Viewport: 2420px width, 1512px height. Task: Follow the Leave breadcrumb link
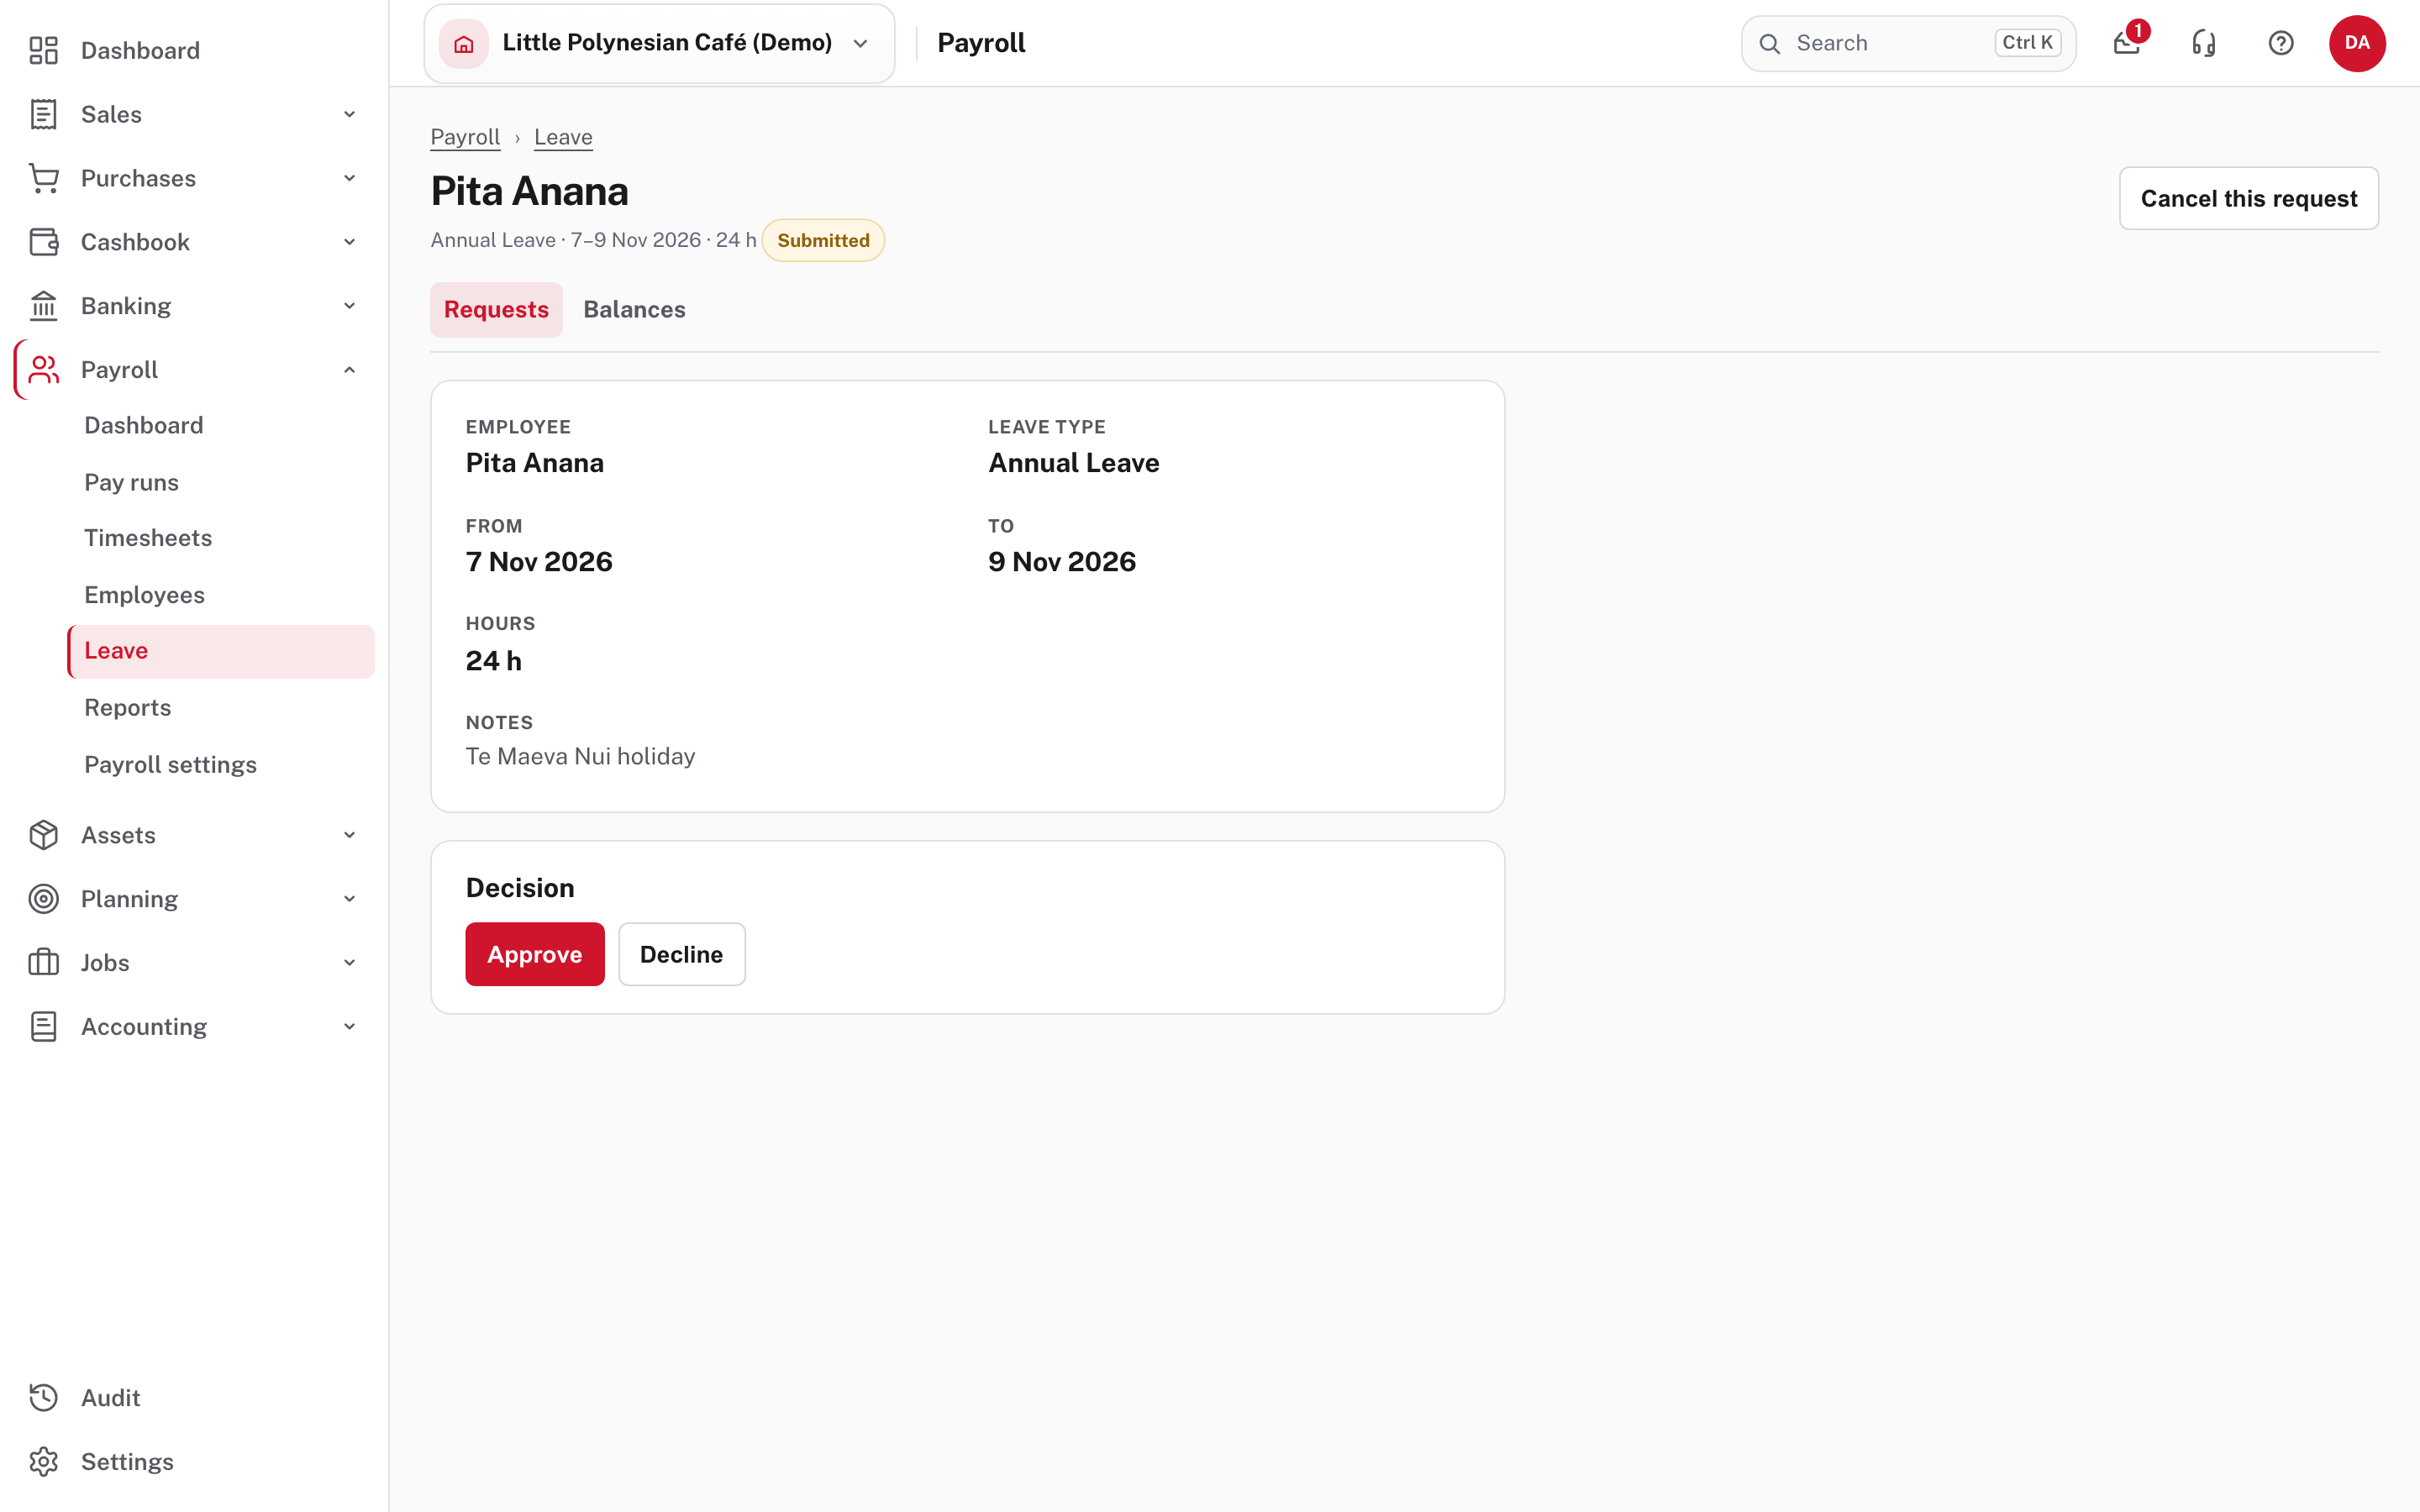pyautogui.click(x=563, y=137)
